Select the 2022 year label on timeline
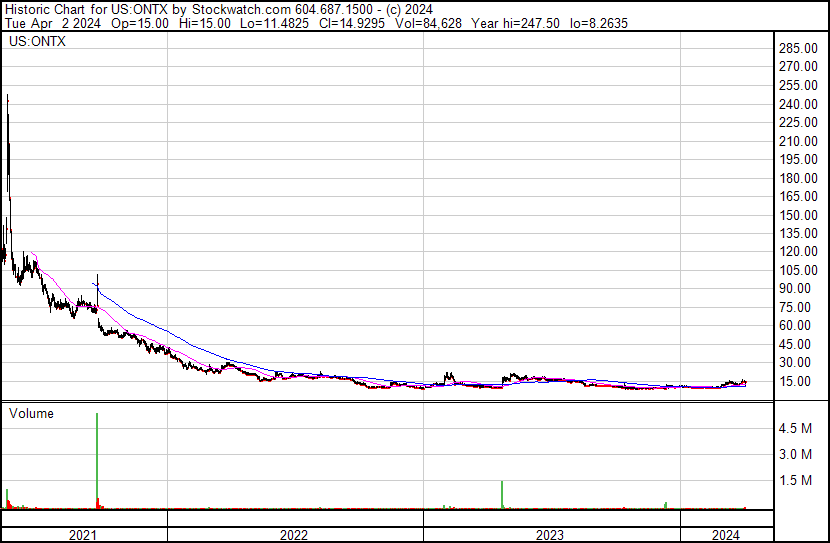The height and width of the screenshot is (543, 830). coord(294,535)
